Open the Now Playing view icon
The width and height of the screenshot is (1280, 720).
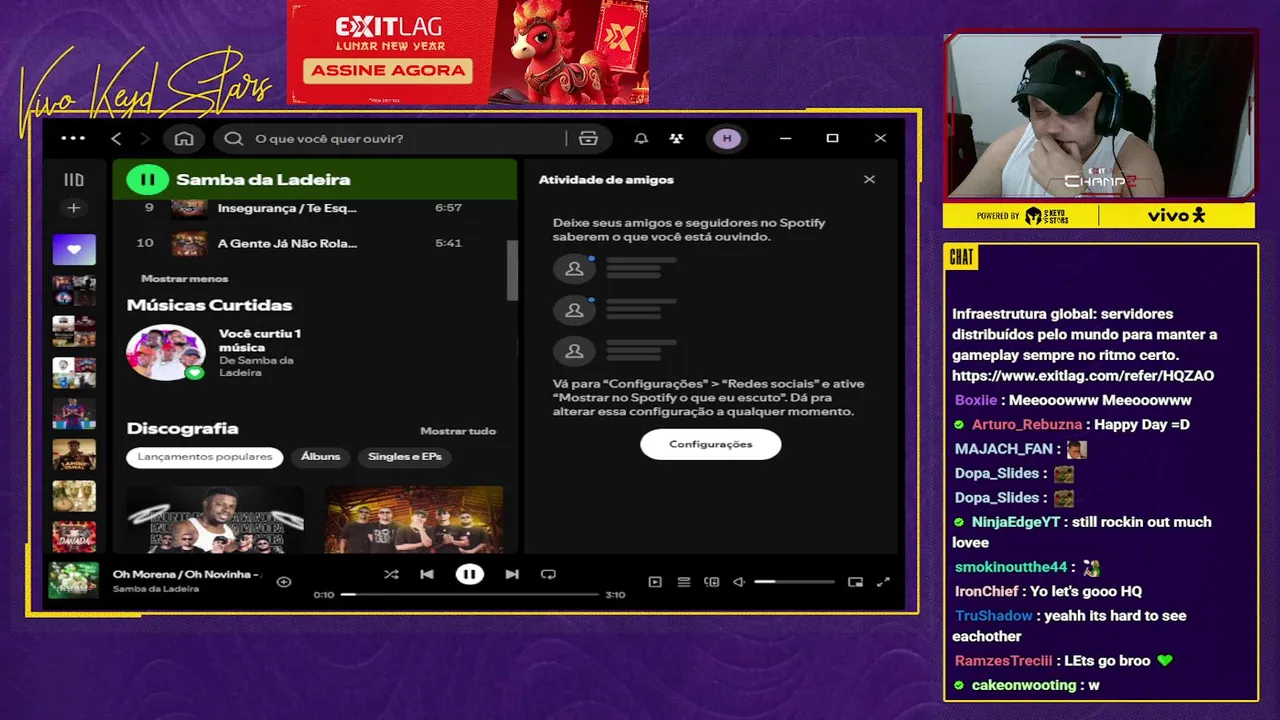coord(655,582)
